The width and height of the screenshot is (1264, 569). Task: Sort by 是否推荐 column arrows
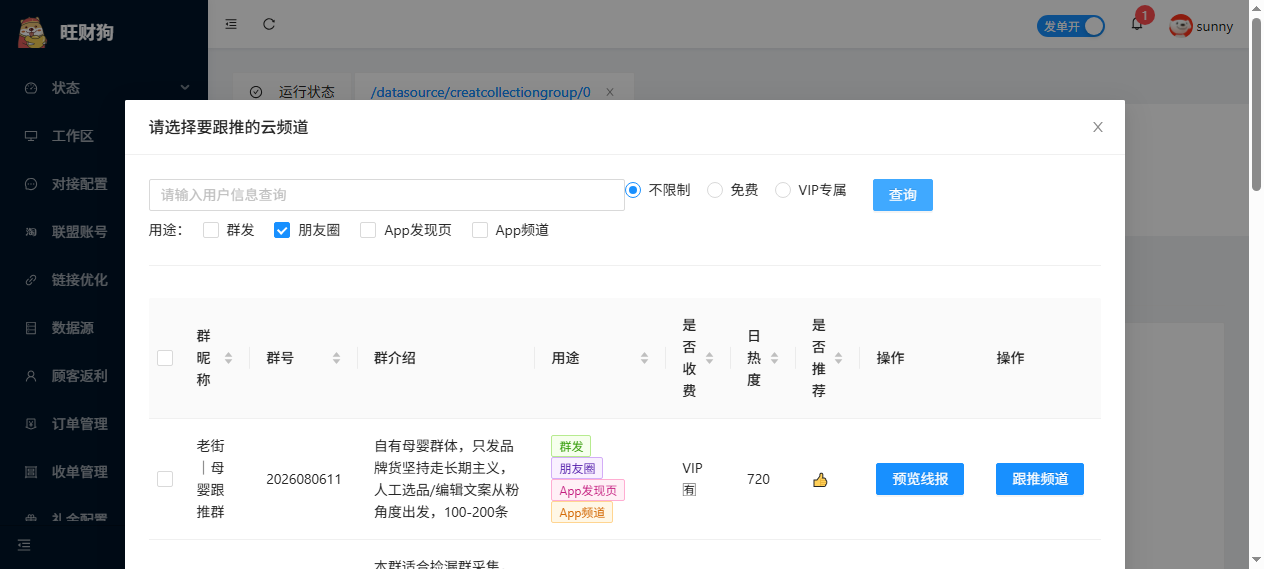839,358
